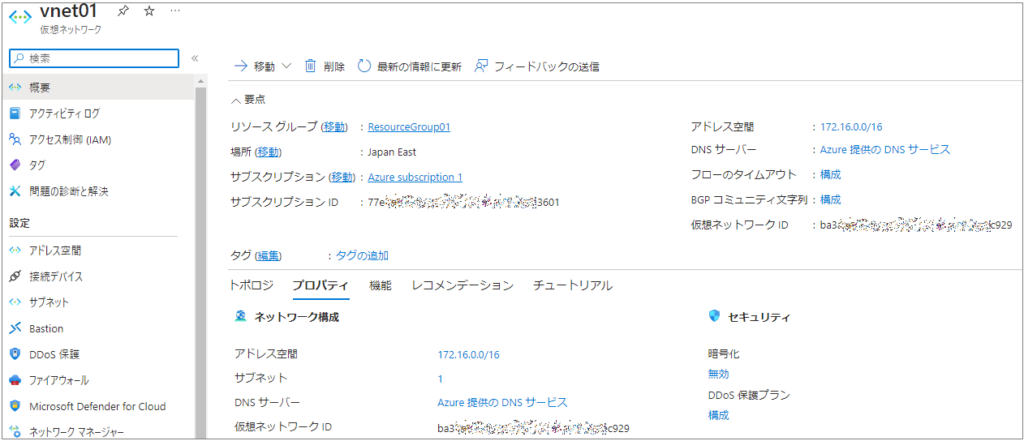This screenshot has width=1024, height=441.
Task: Click the フィードバックの送信 person icon
Action: (481, 66)
